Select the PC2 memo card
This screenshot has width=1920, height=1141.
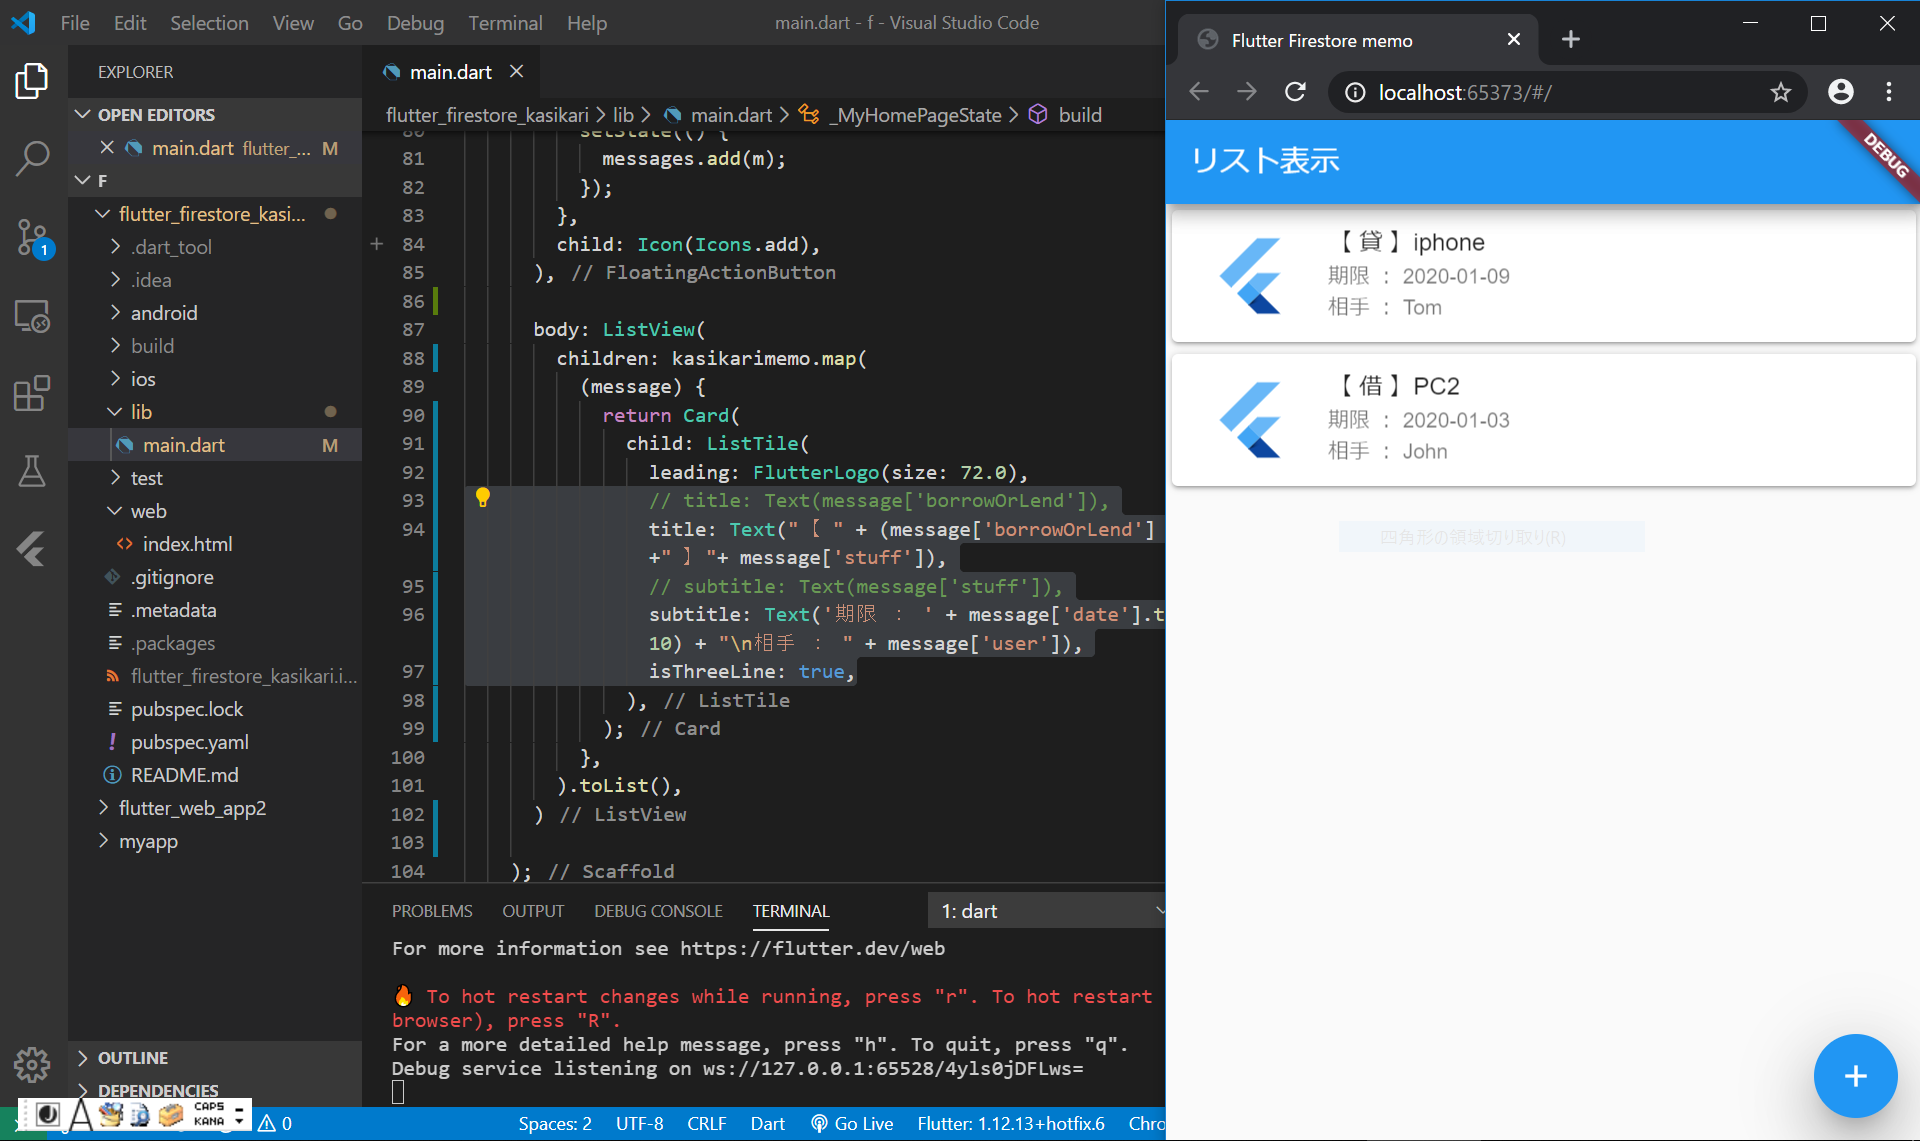tap(1543, 419)
